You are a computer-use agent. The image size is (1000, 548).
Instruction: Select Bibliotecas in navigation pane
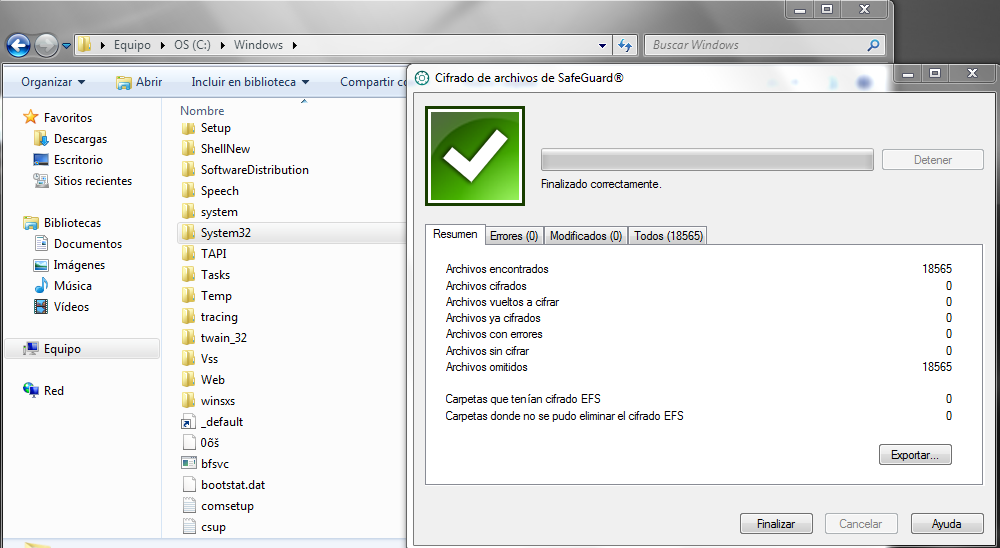[x=72, y=223]
